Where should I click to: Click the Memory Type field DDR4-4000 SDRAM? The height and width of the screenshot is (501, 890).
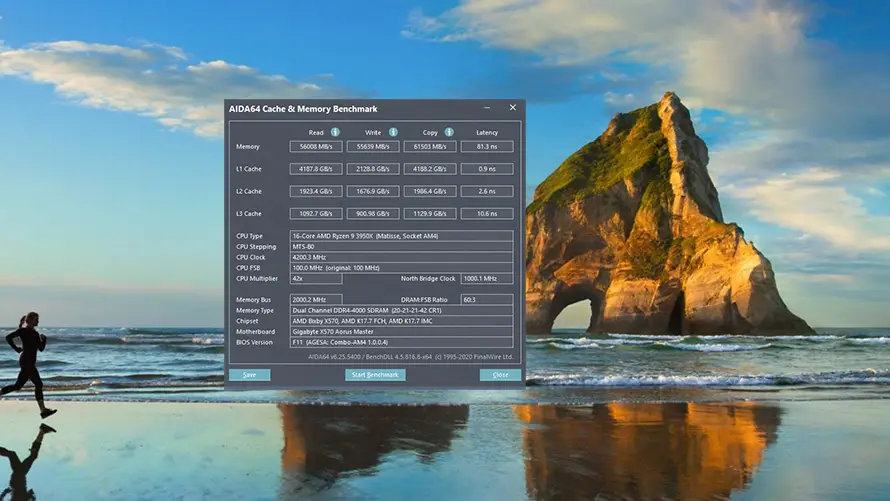[x=401, y=310]
